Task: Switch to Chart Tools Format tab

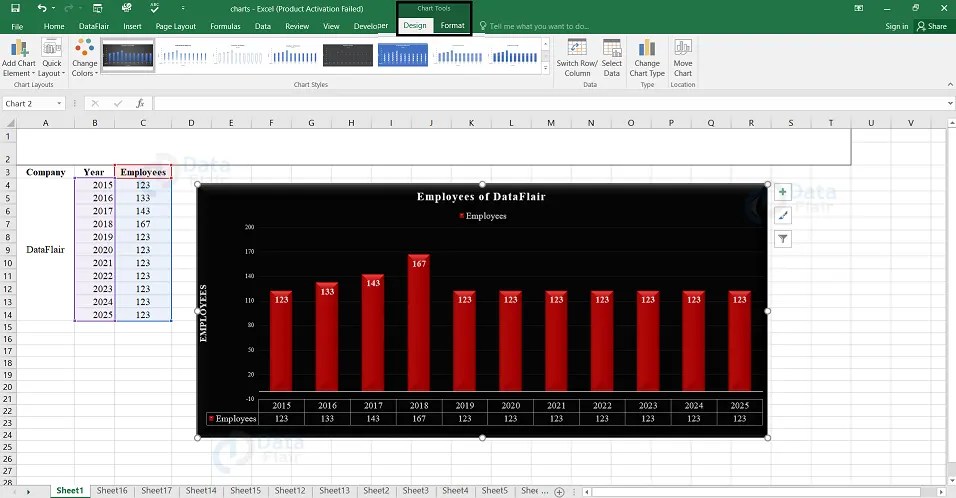Action: (452, 26)
